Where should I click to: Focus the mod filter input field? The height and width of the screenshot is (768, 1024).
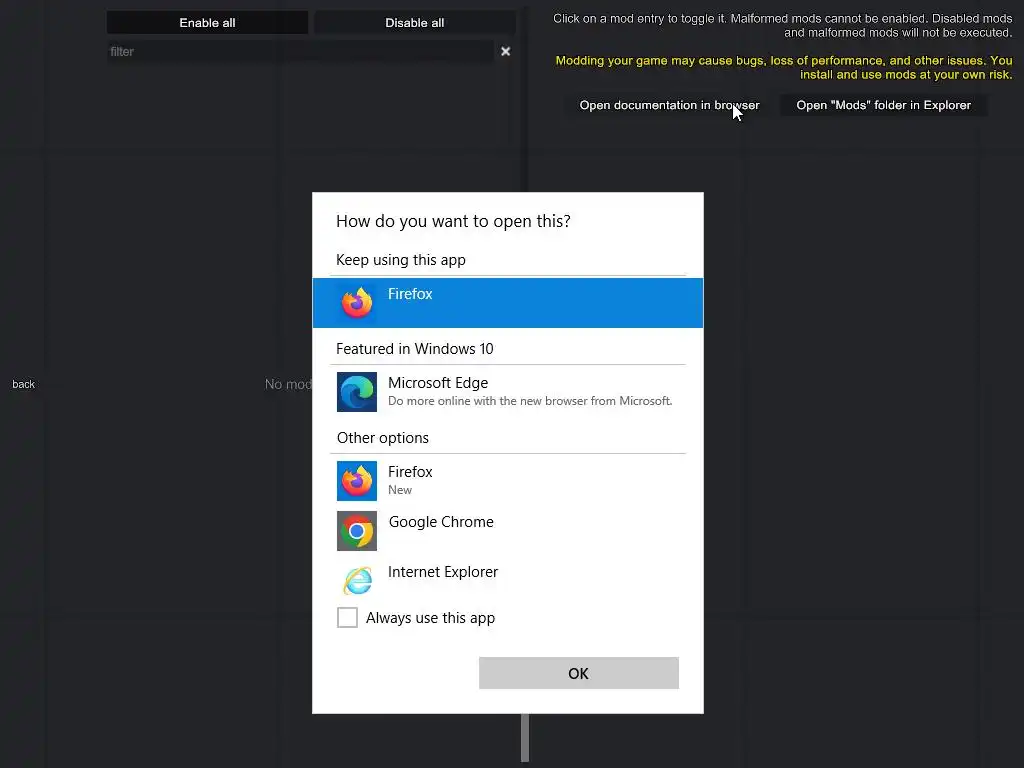click(x=300, y=52)
